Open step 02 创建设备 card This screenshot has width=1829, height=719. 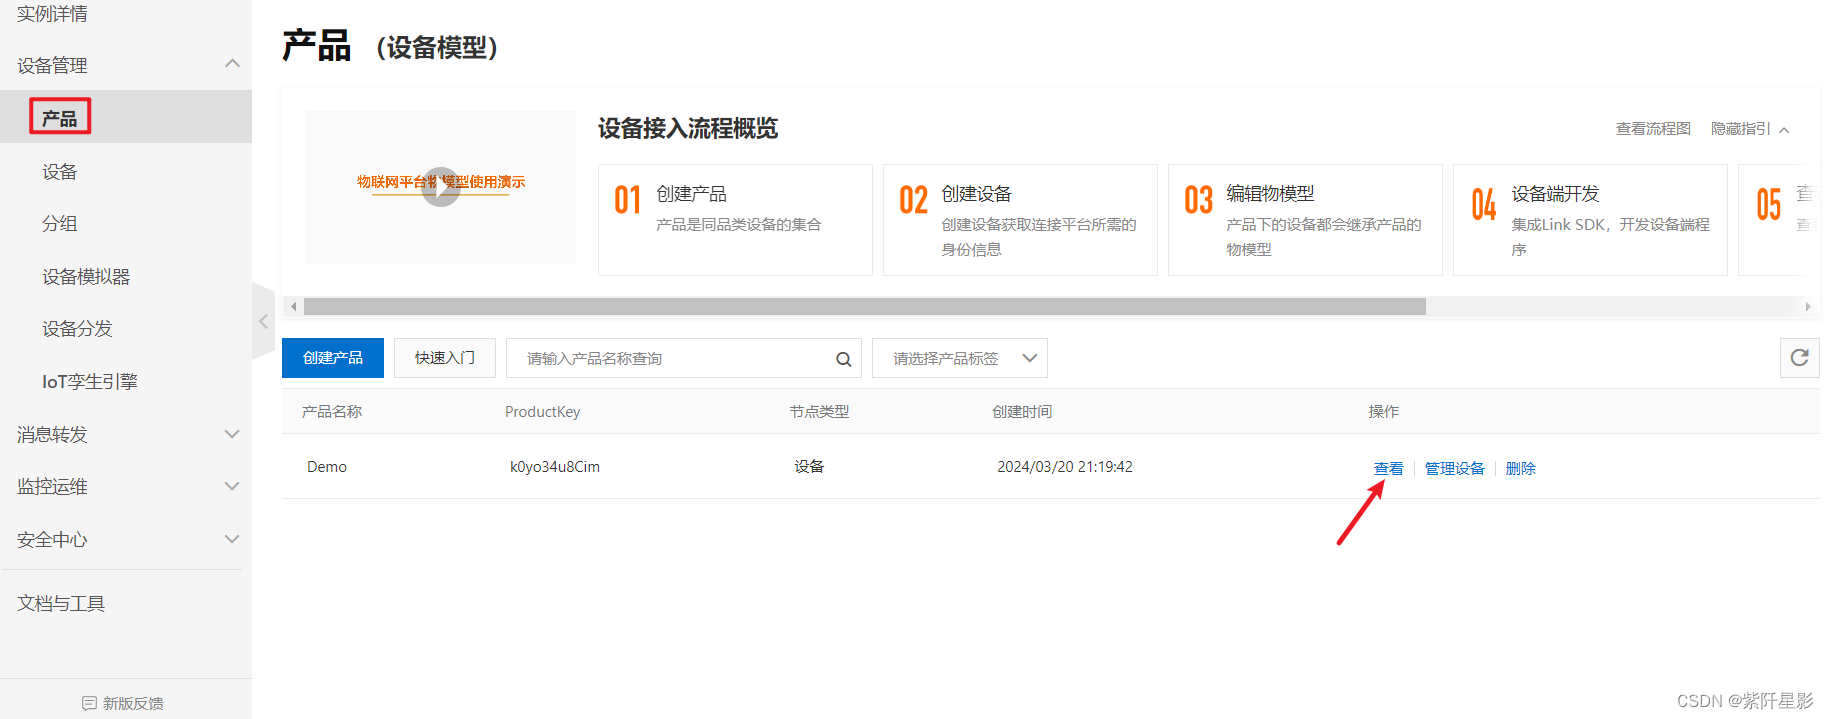(1020, 220)
